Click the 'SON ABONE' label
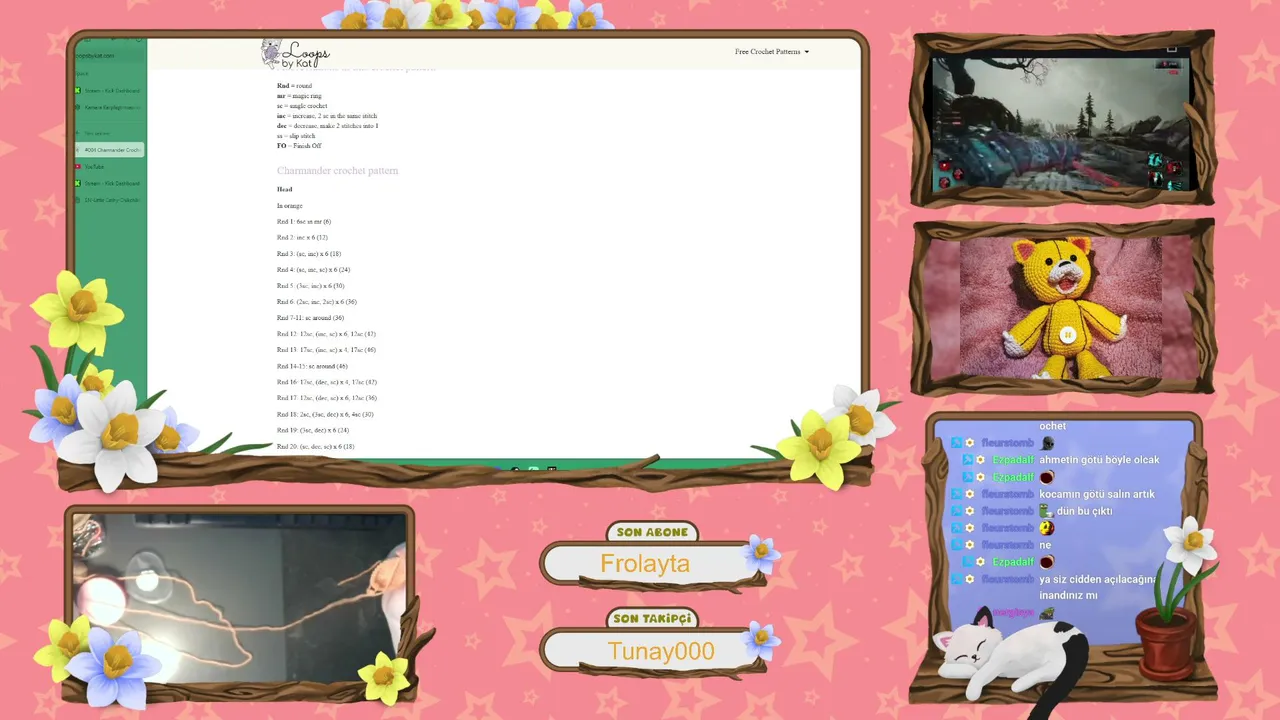Screen dimensions: 1280x720 coord(652,533)
